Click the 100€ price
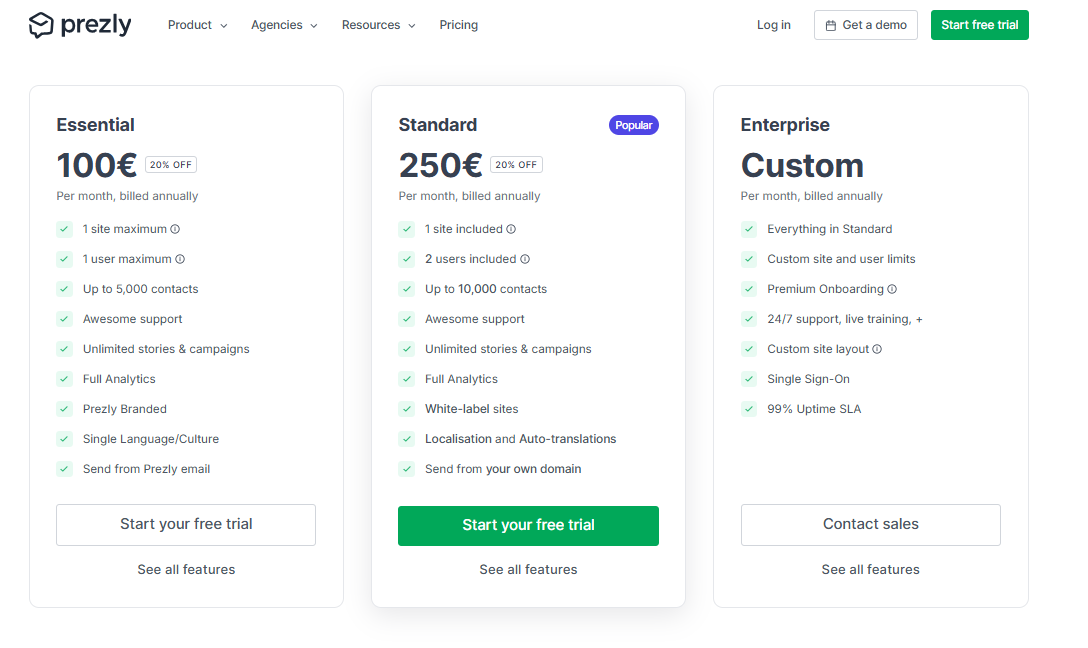The image size is (1088, 648). 96,165
